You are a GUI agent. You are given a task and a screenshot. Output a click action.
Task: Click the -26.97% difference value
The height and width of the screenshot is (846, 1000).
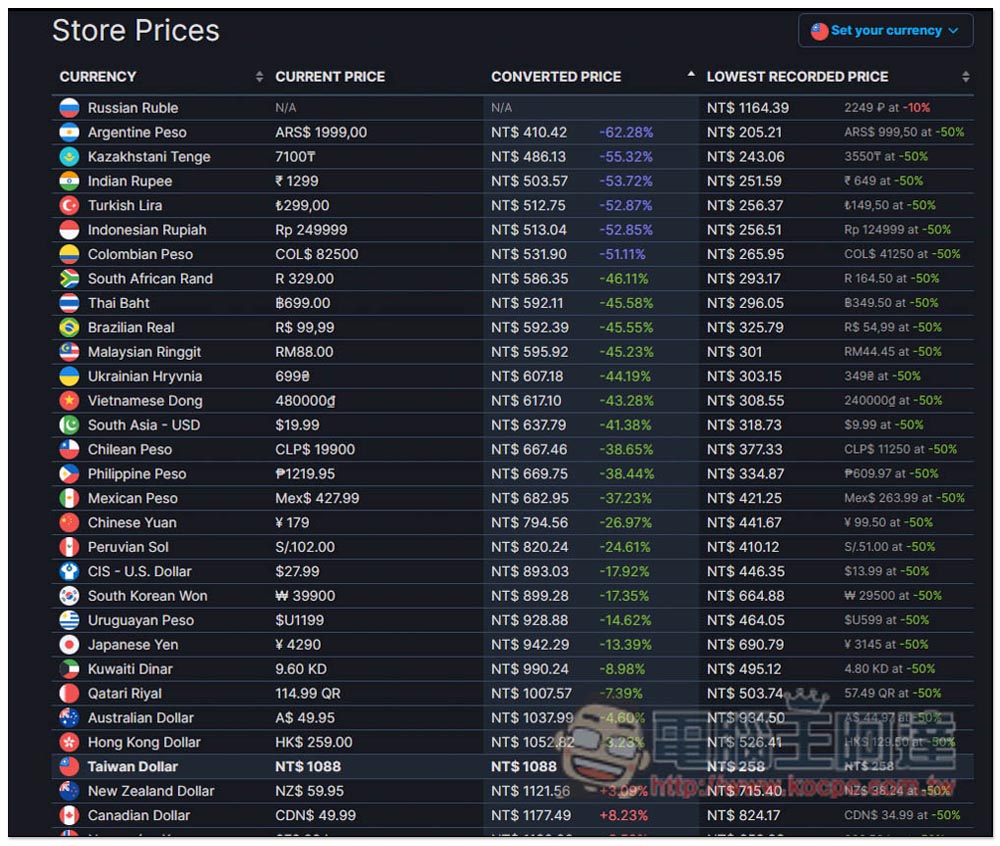pyautogui.click(x=625, y=522)
